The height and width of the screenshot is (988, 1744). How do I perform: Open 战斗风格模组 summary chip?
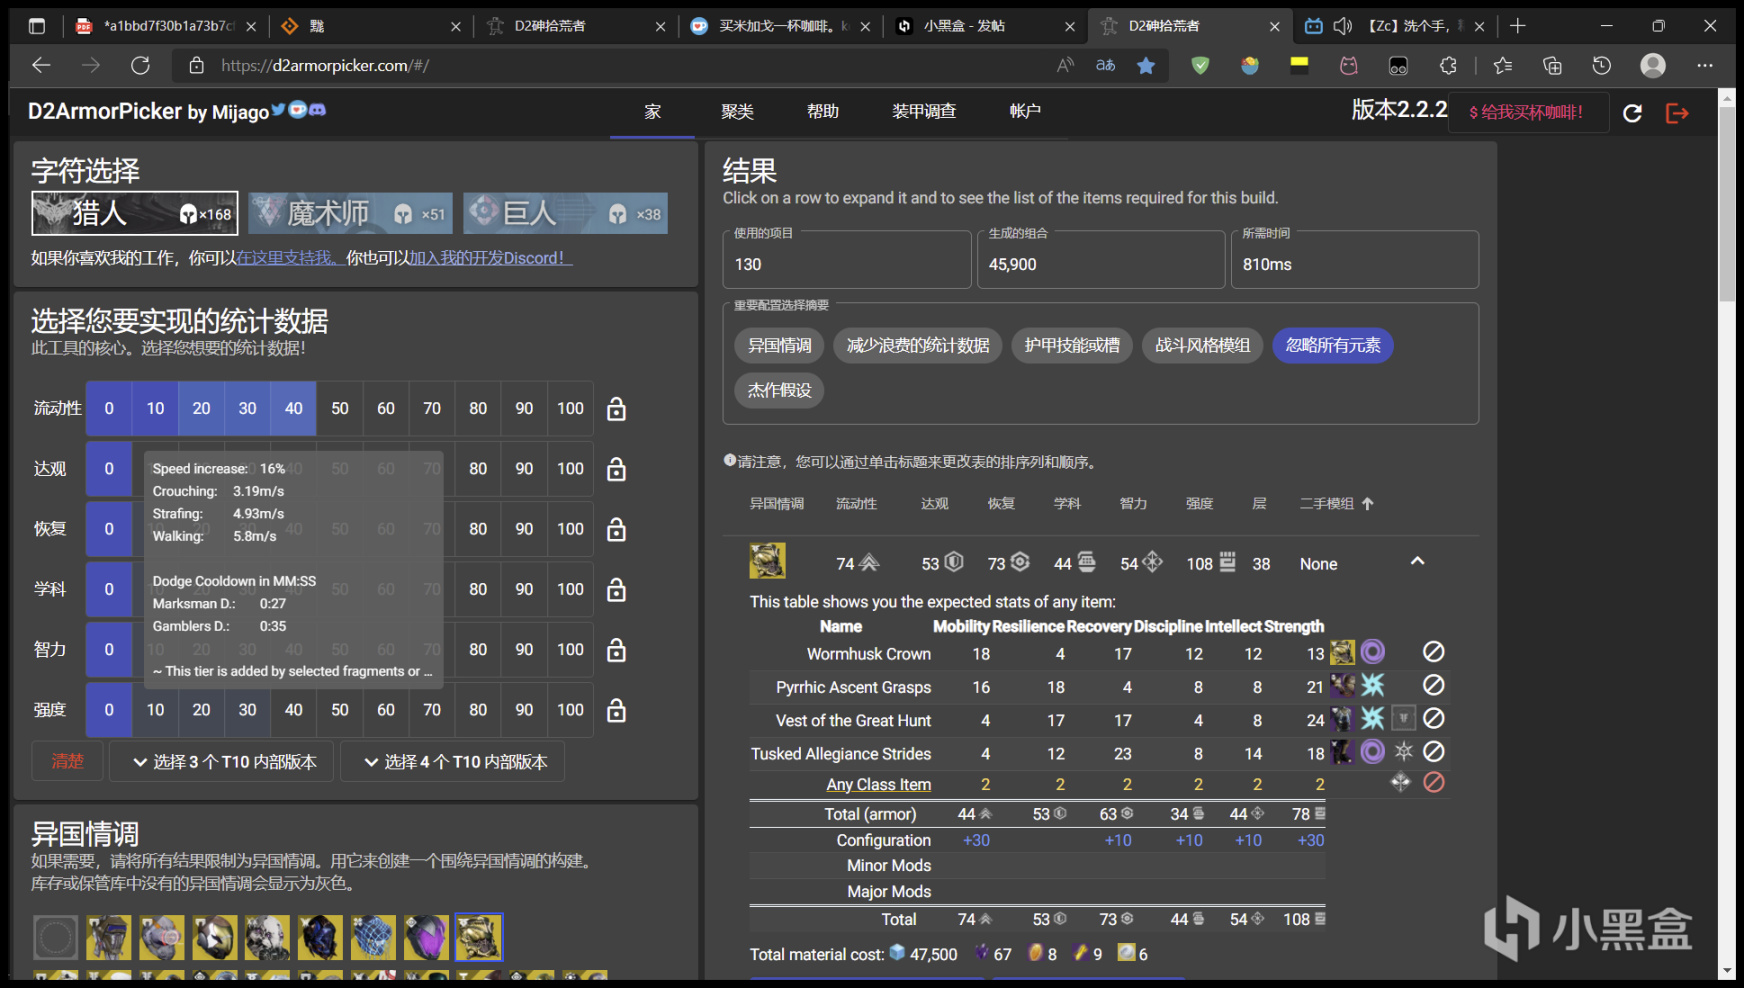(1203, 345)
